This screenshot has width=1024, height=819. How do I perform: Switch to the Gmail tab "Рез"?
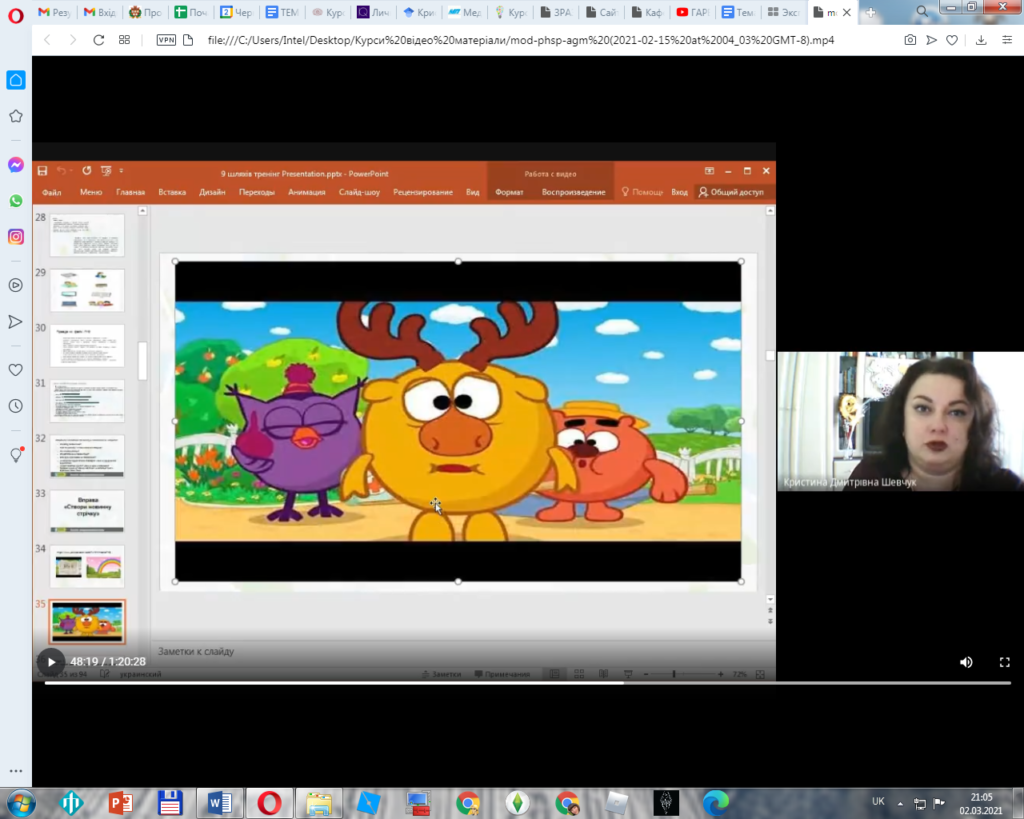click(x=54, y=12)
